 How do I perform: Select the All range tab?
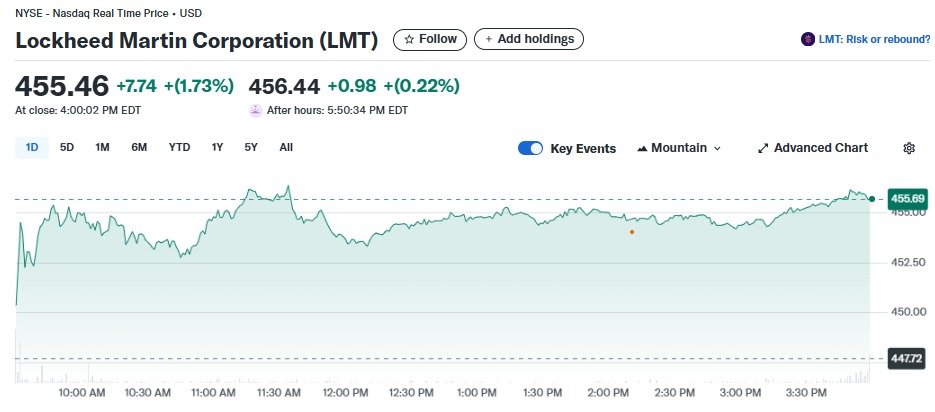(286, 147)
